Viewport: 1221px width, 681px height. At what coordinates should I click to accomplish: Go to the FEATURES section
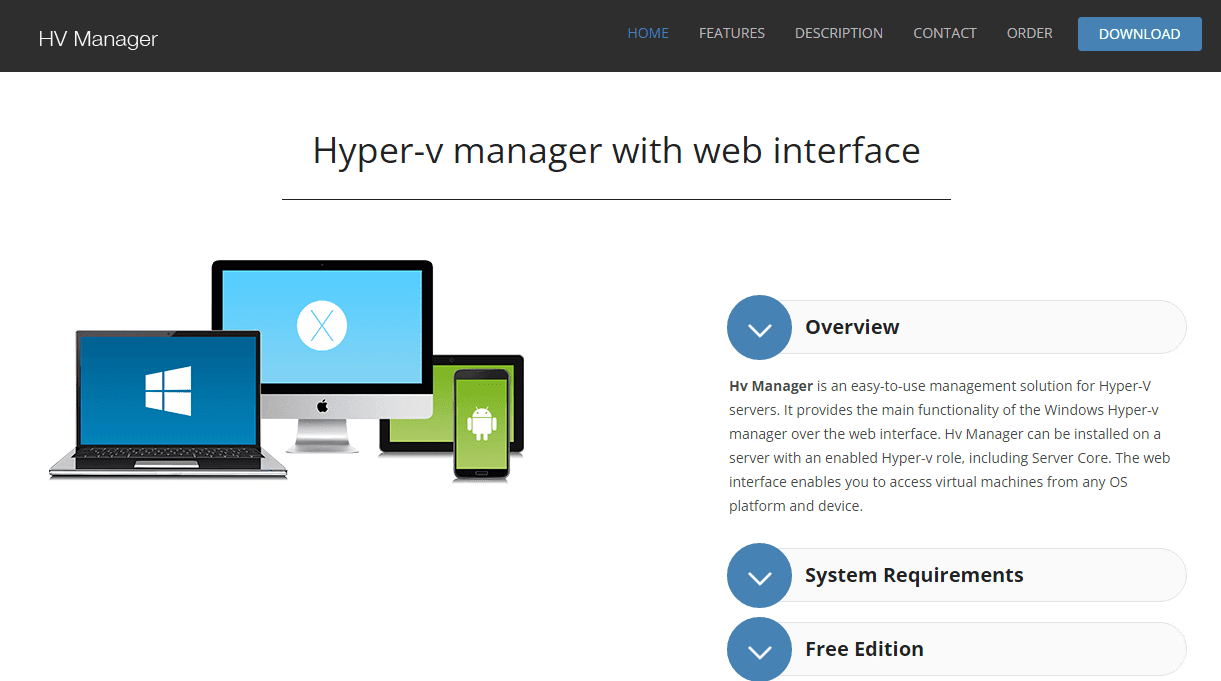point(732,33)
